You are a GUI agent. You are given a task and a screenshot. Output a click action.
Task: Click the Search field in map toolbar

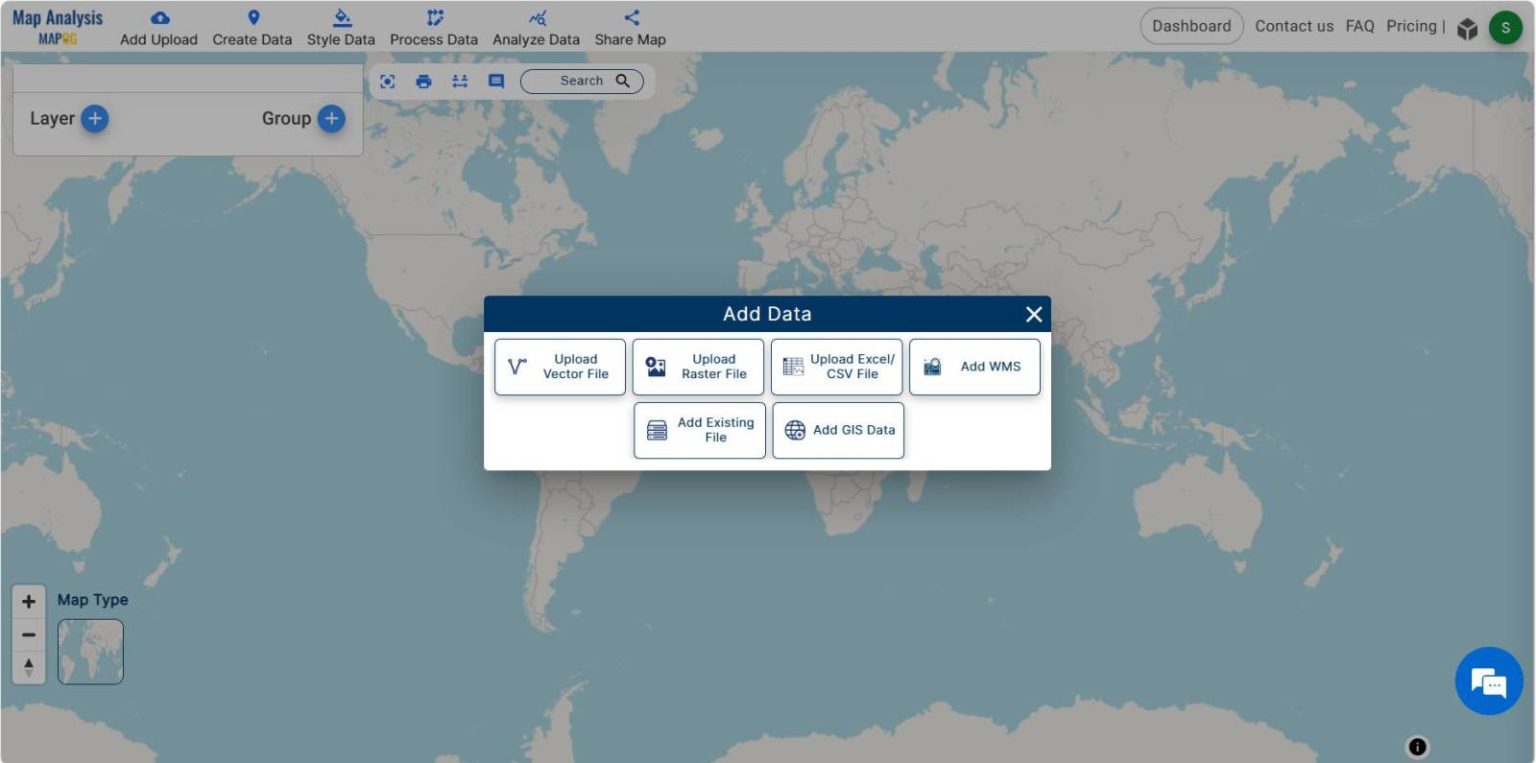[x=581, y=81]
